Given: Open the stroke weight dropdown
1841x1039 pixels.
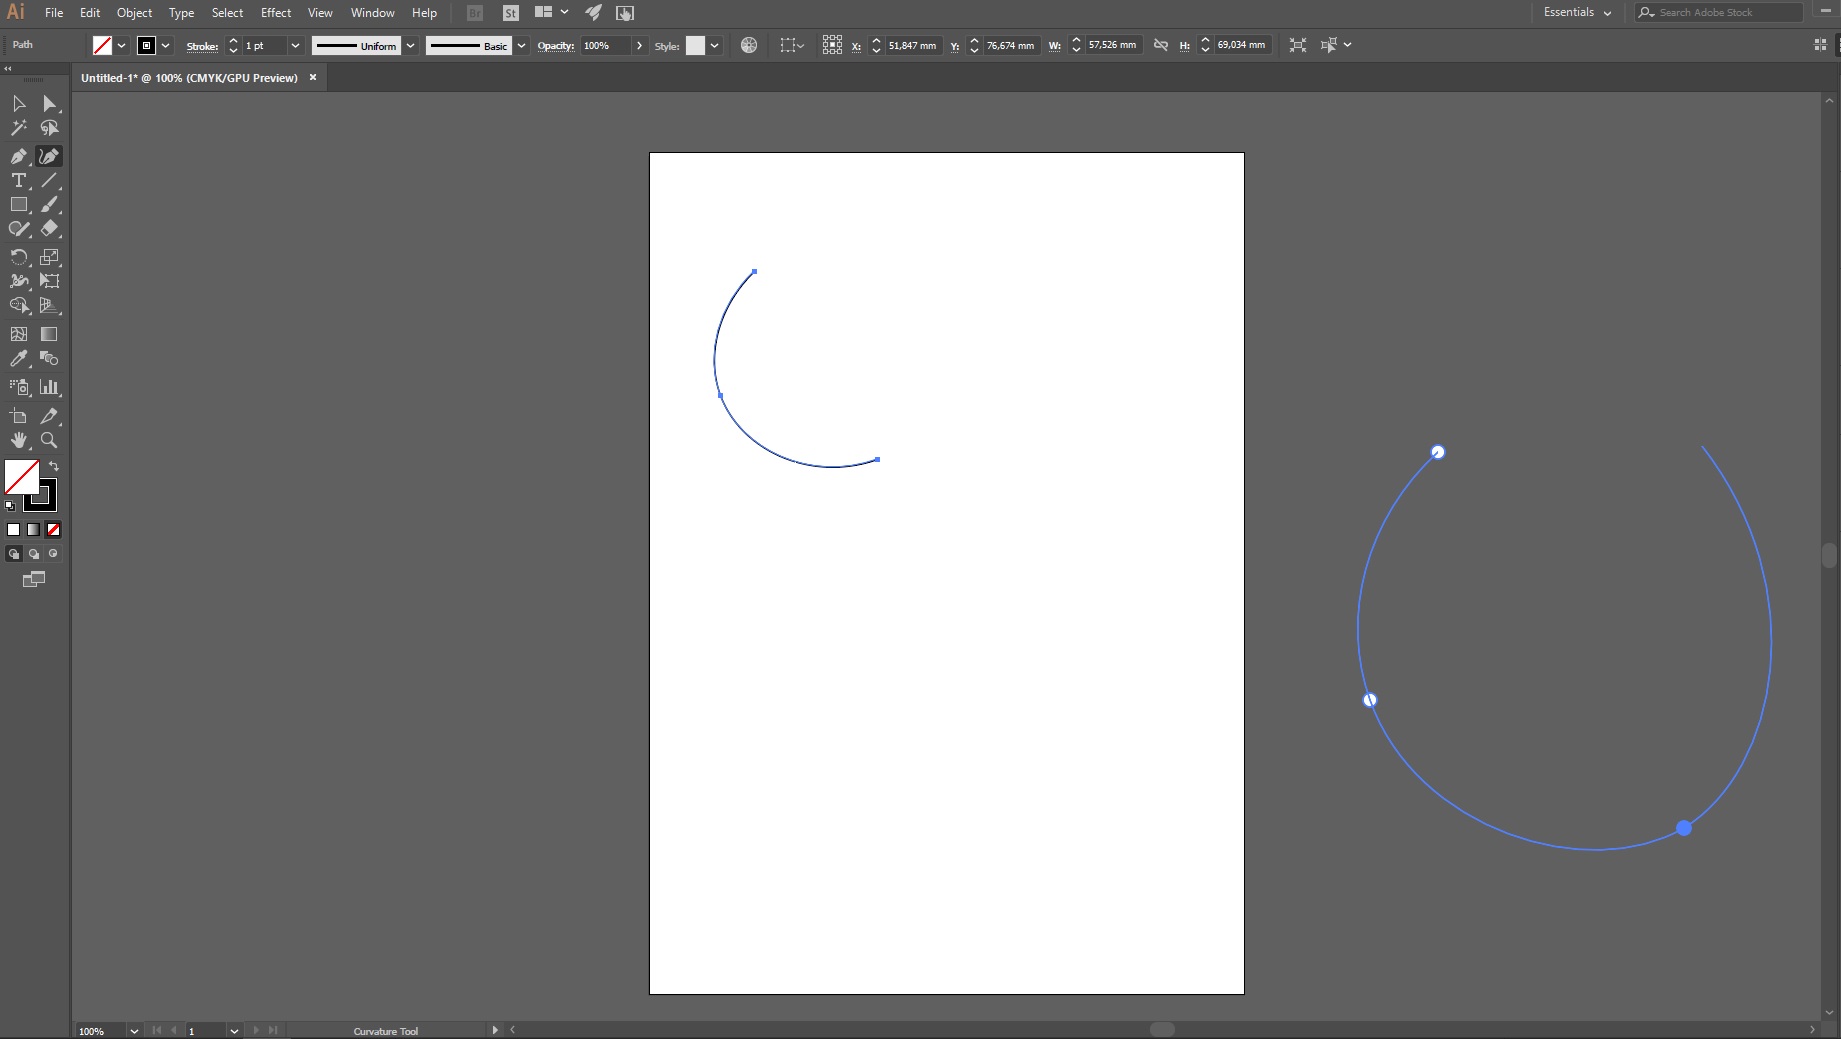Looking at the screenshot, I should tap(295, 46).
